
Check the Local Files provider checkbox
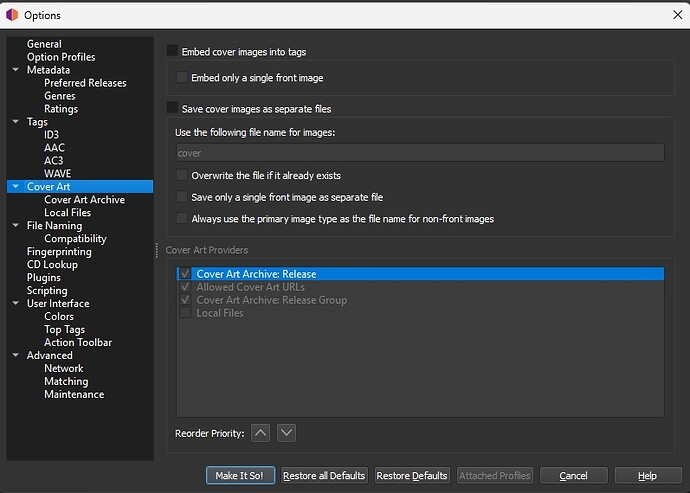click(185, 313)
